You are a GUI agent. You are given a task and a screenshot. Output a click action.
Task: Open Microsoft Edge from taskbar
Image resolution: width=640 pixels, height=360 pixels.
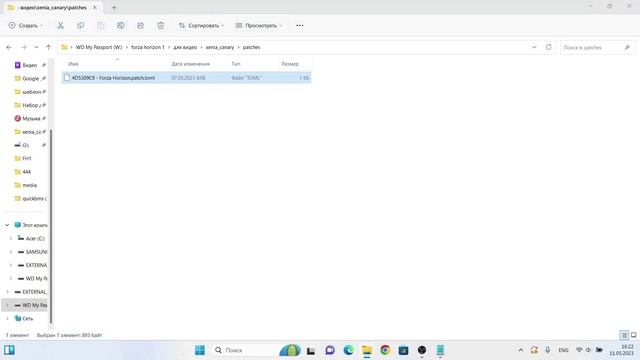(348, 350)
